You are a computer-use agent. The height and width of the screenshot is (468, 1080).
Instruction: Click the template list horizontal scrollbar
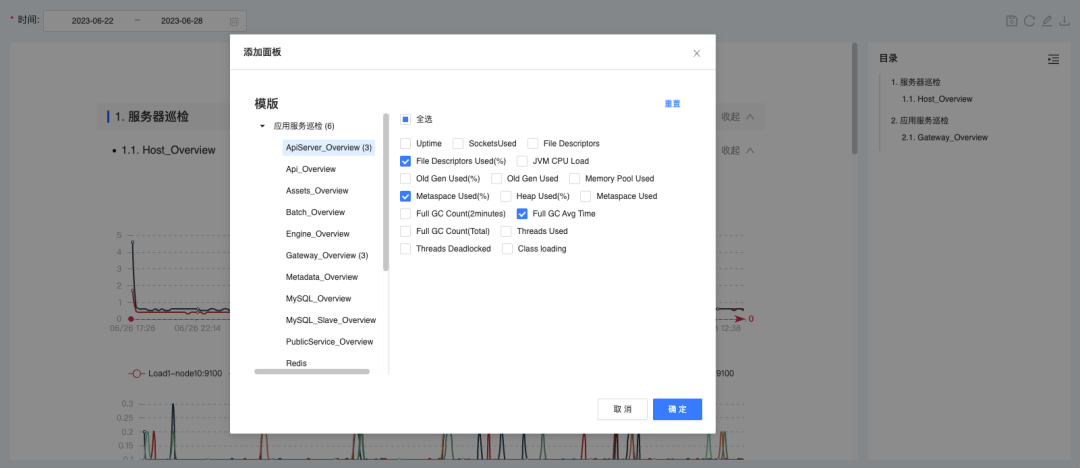pyautogui.click(x=312, y=372)
